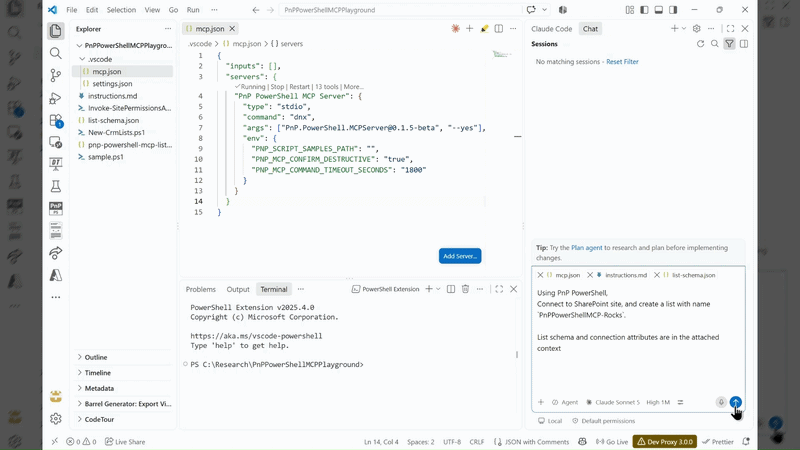The height and width of the screenshot is (450, 800).
Task: Open the Azure view in activity bar
Action: point(56,276)
